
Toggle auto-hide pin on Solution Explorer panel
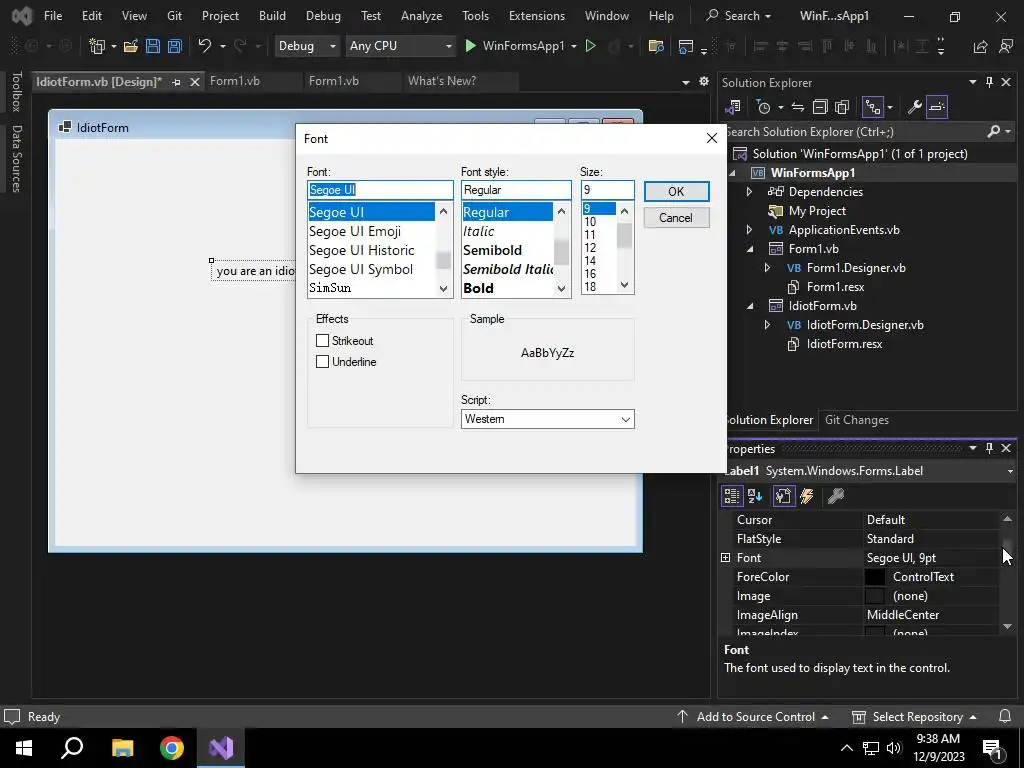(x=989, y=82)
